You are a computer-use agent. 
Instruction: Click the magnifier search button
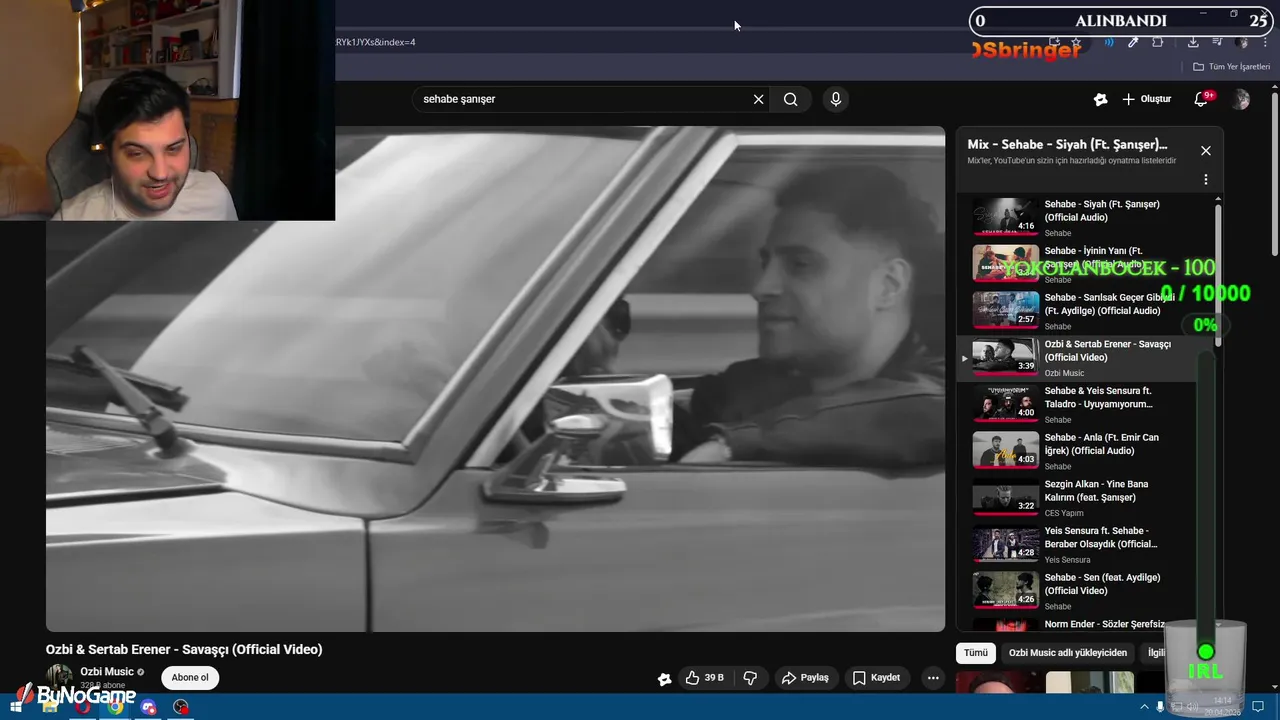pos(791,99)
